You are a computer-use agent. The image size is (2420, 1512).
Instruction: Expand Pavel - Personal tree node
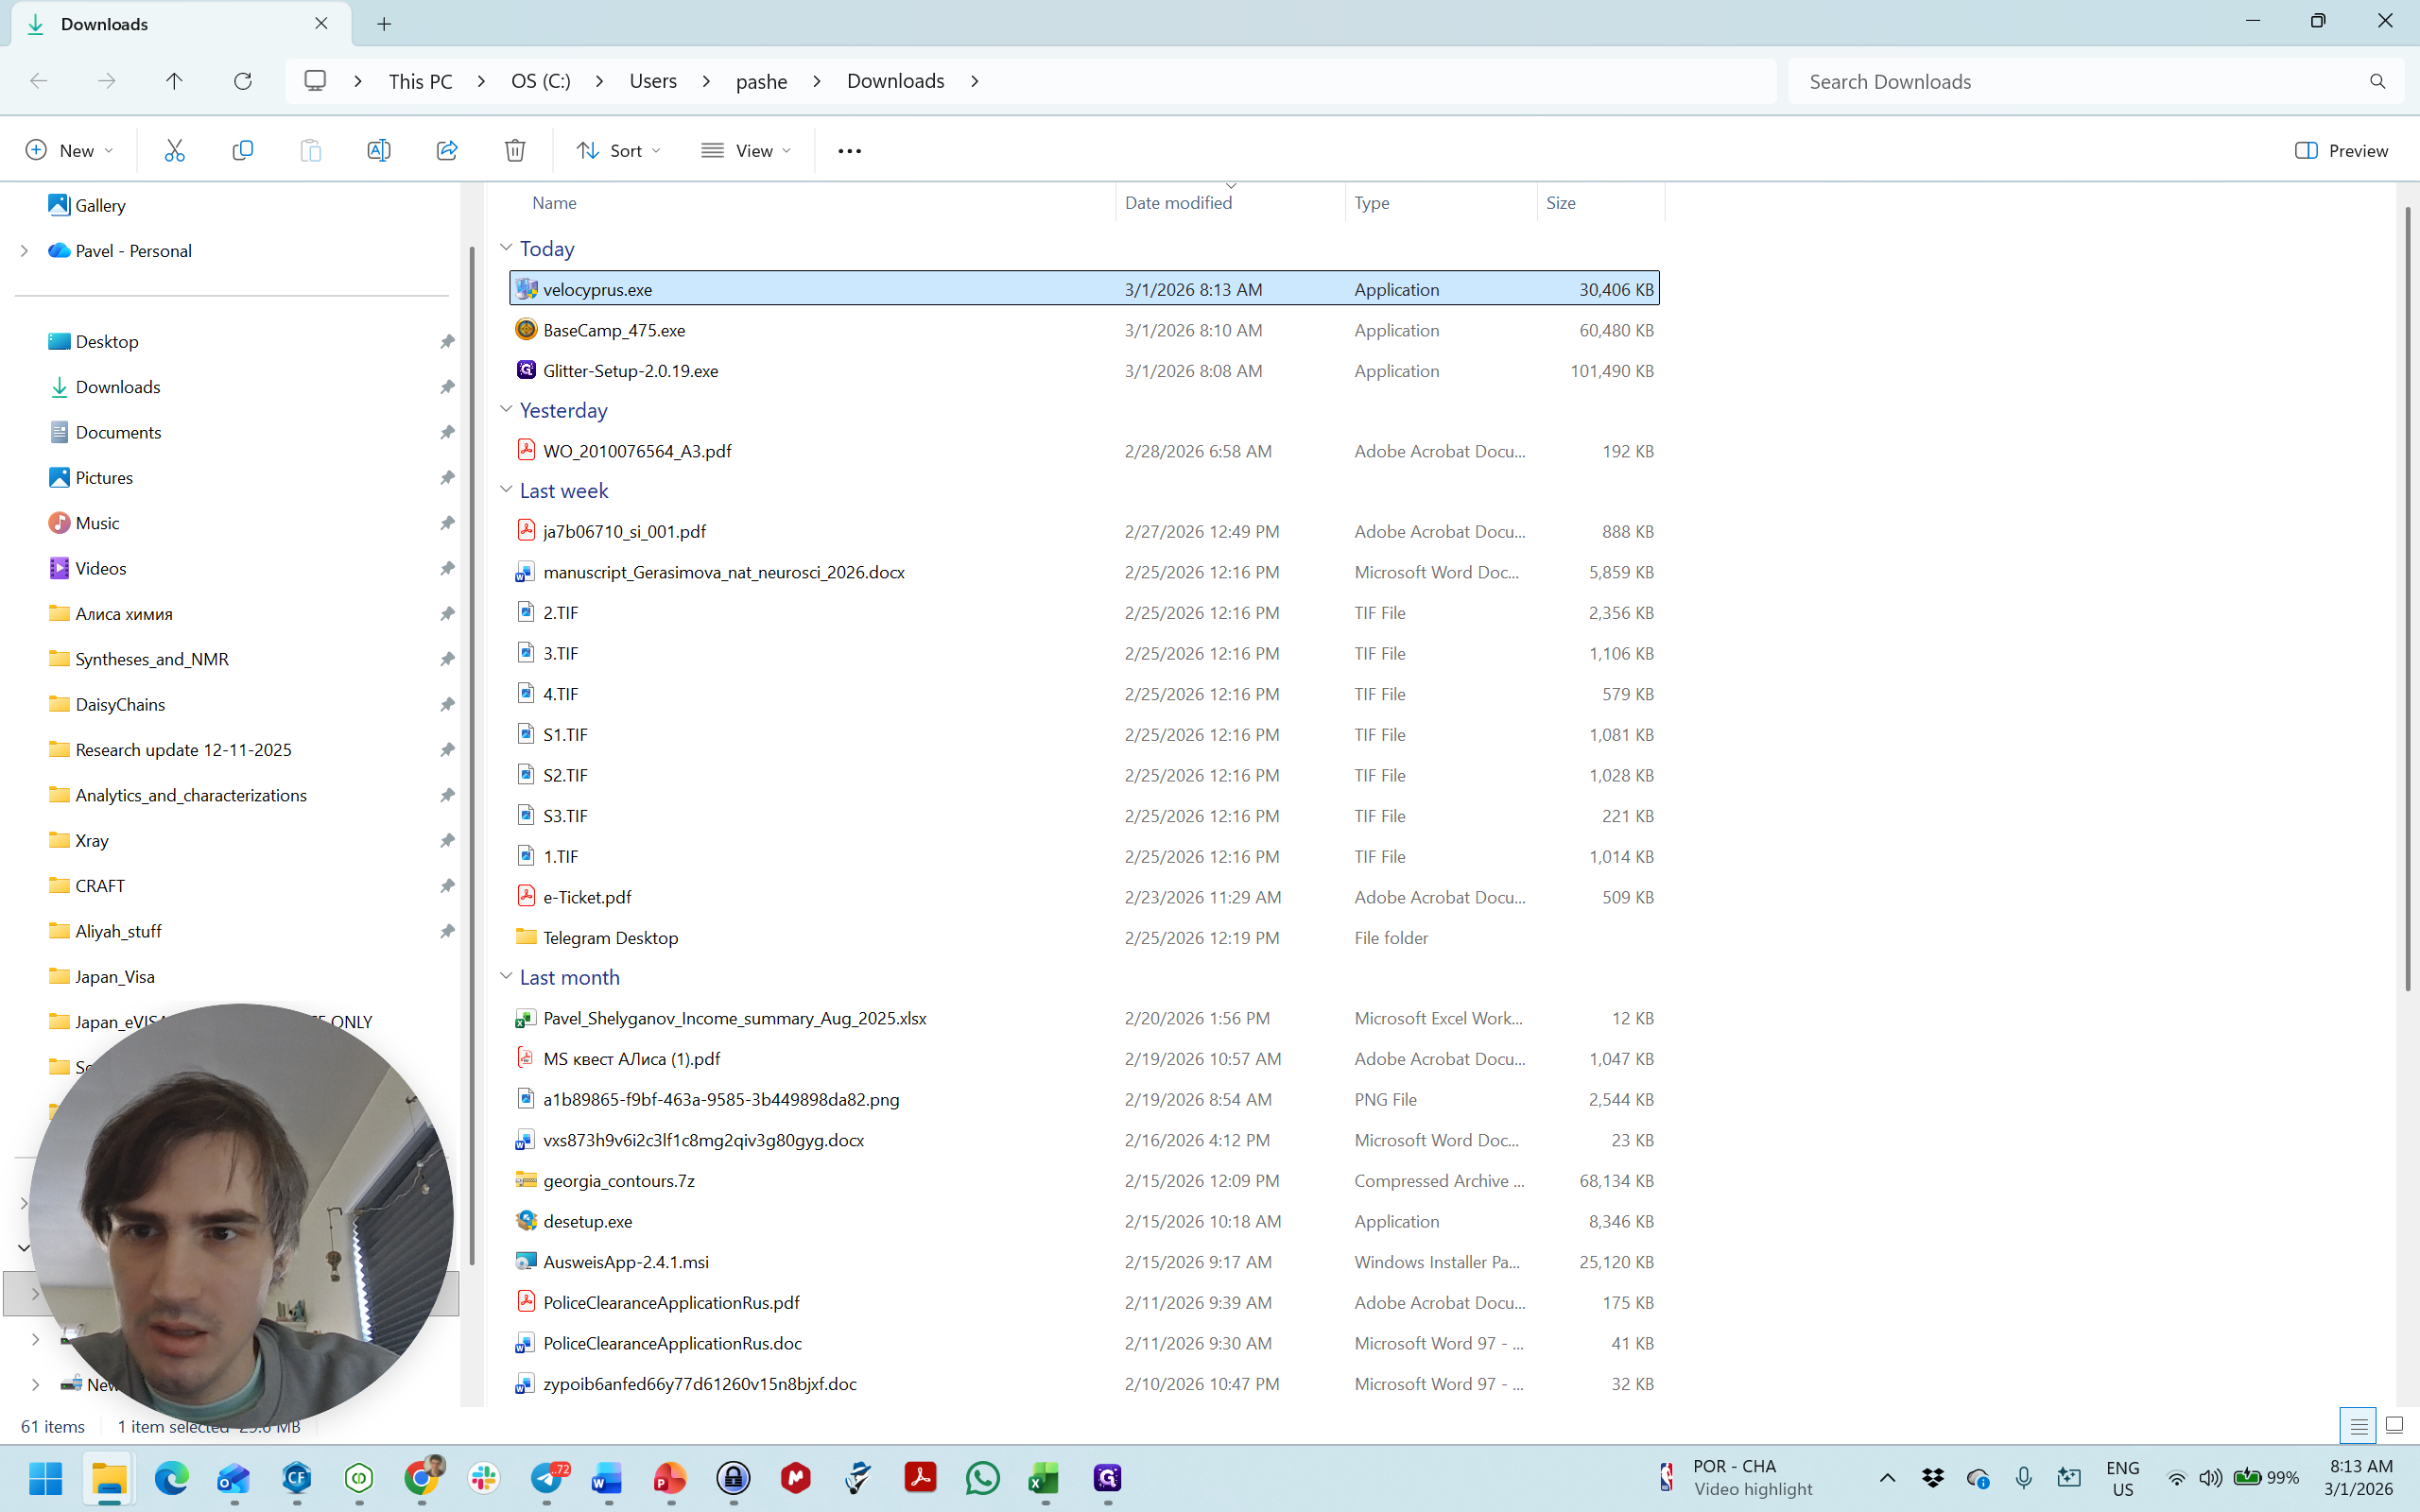coord(24,251)
